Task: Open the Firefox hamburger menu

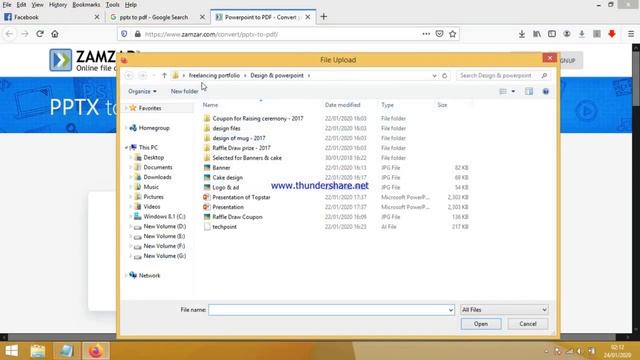Action: tap(631, 34)
